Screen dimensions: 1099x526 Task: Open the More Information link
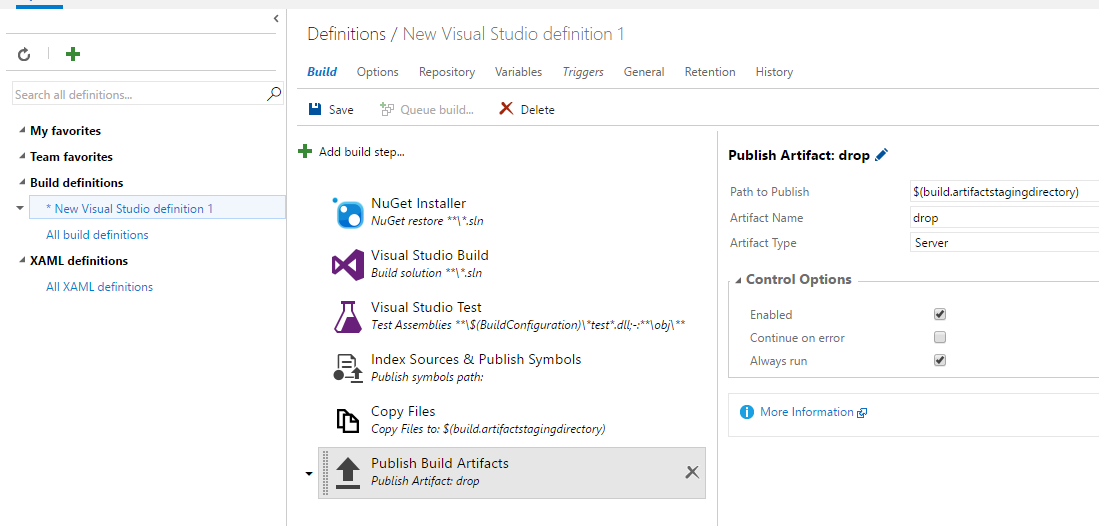click(806, 412)
